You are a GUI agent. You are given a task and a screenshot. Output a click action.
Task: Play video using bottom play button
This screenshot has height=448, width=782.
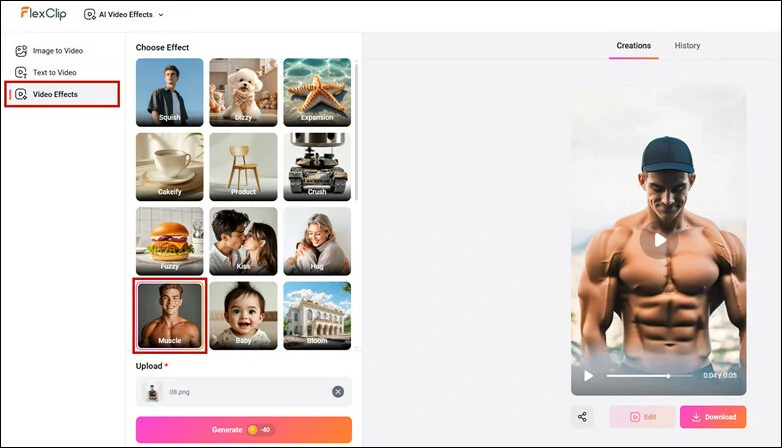[588, 376]
